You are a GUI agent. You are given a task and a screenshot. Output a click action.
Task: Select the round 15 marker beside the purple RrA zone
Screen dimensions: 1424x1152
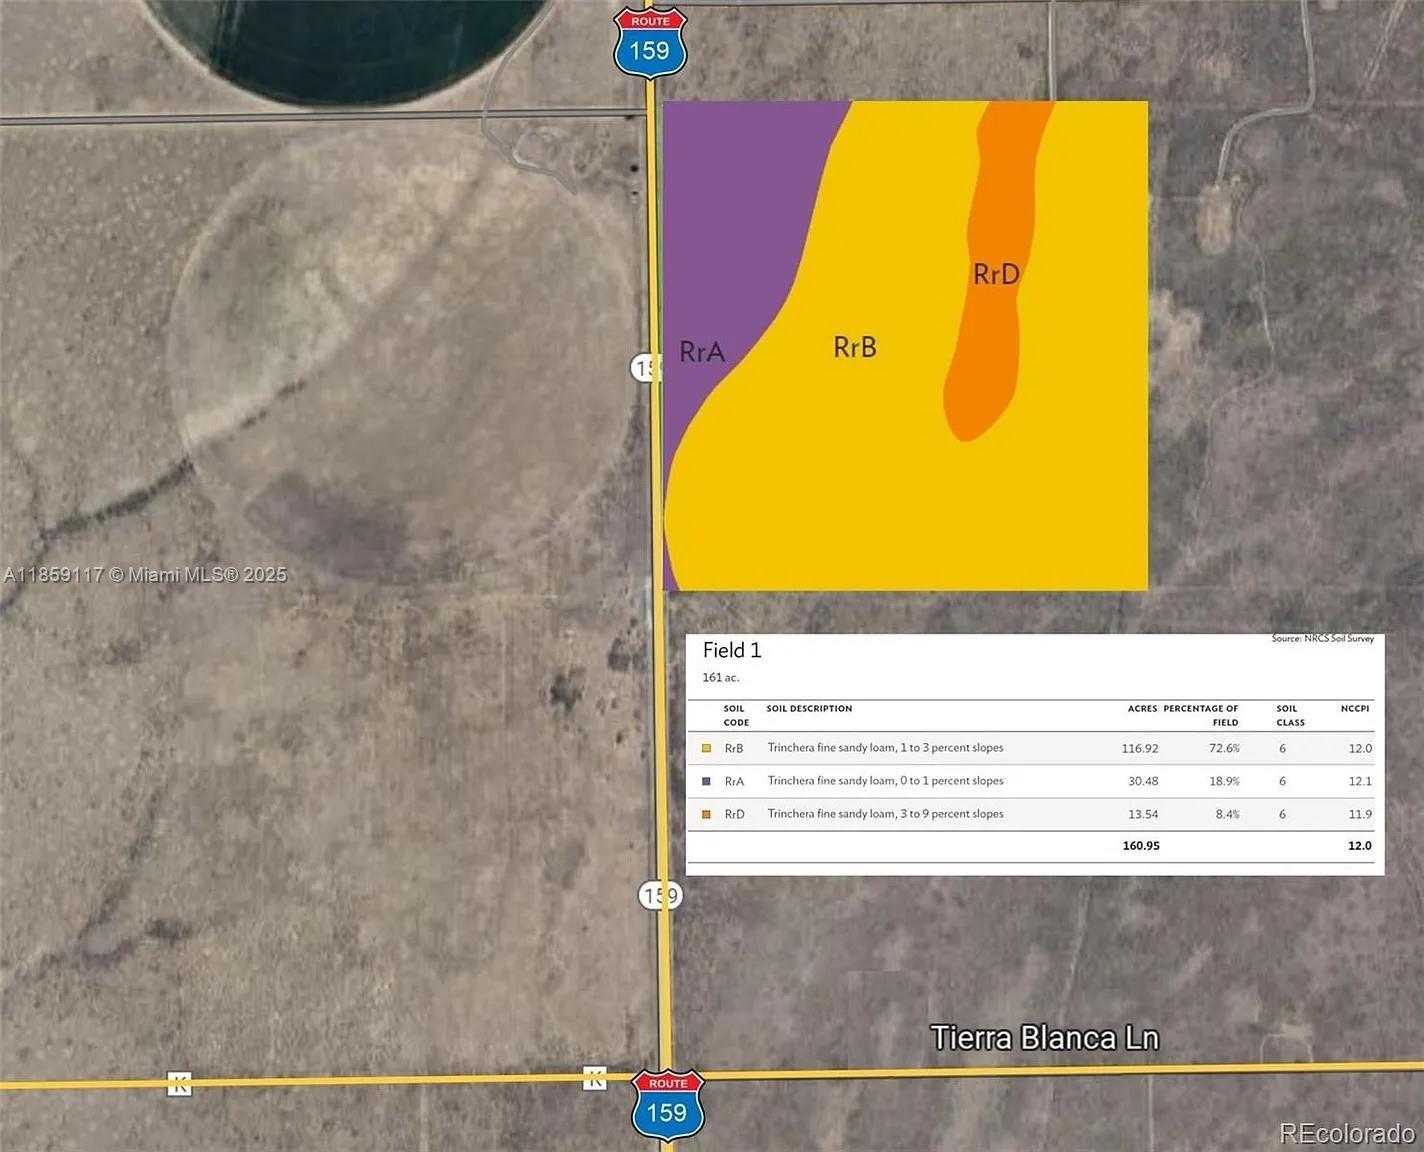tap(645, 368)
